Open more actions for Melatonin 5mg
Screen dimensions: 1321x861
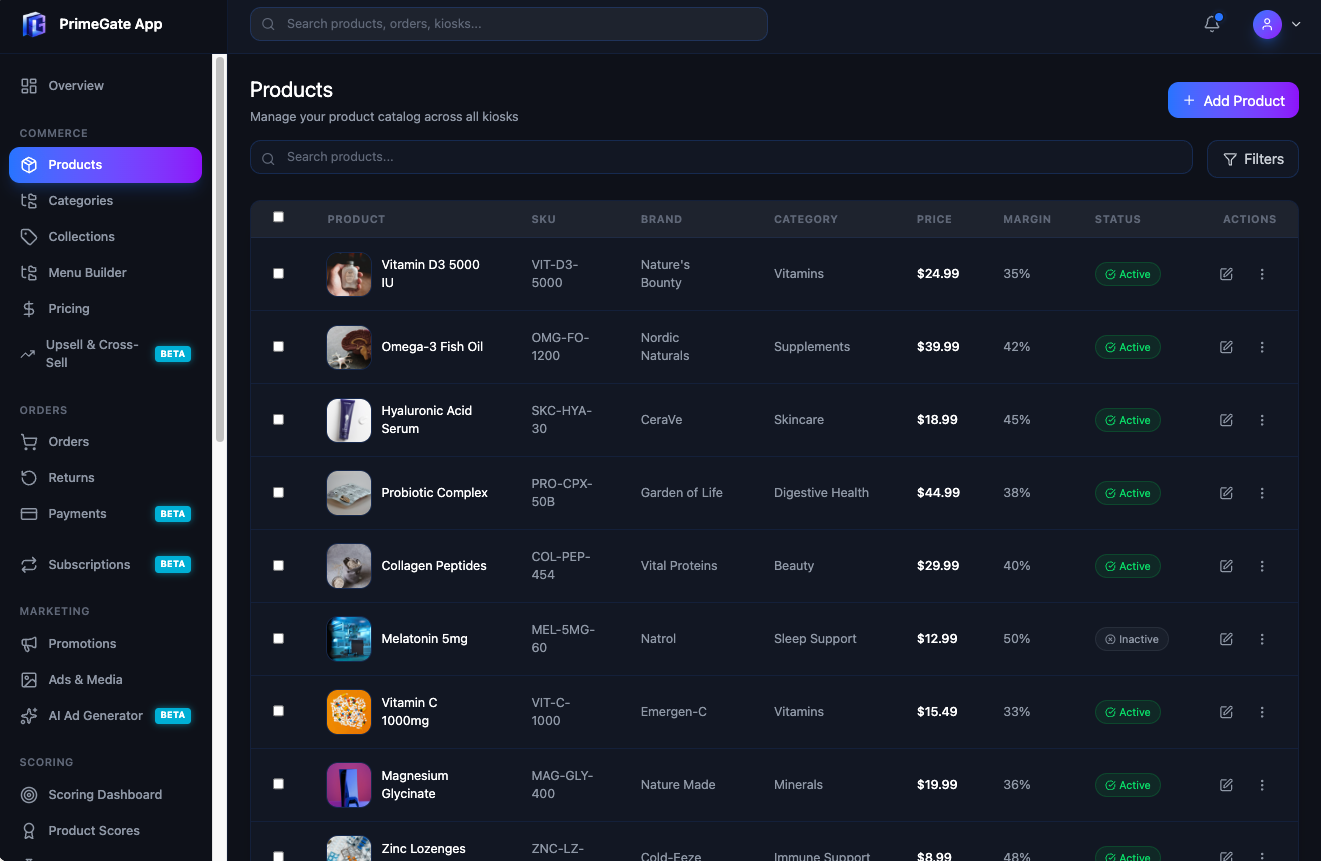click(x=1262, y=639)
